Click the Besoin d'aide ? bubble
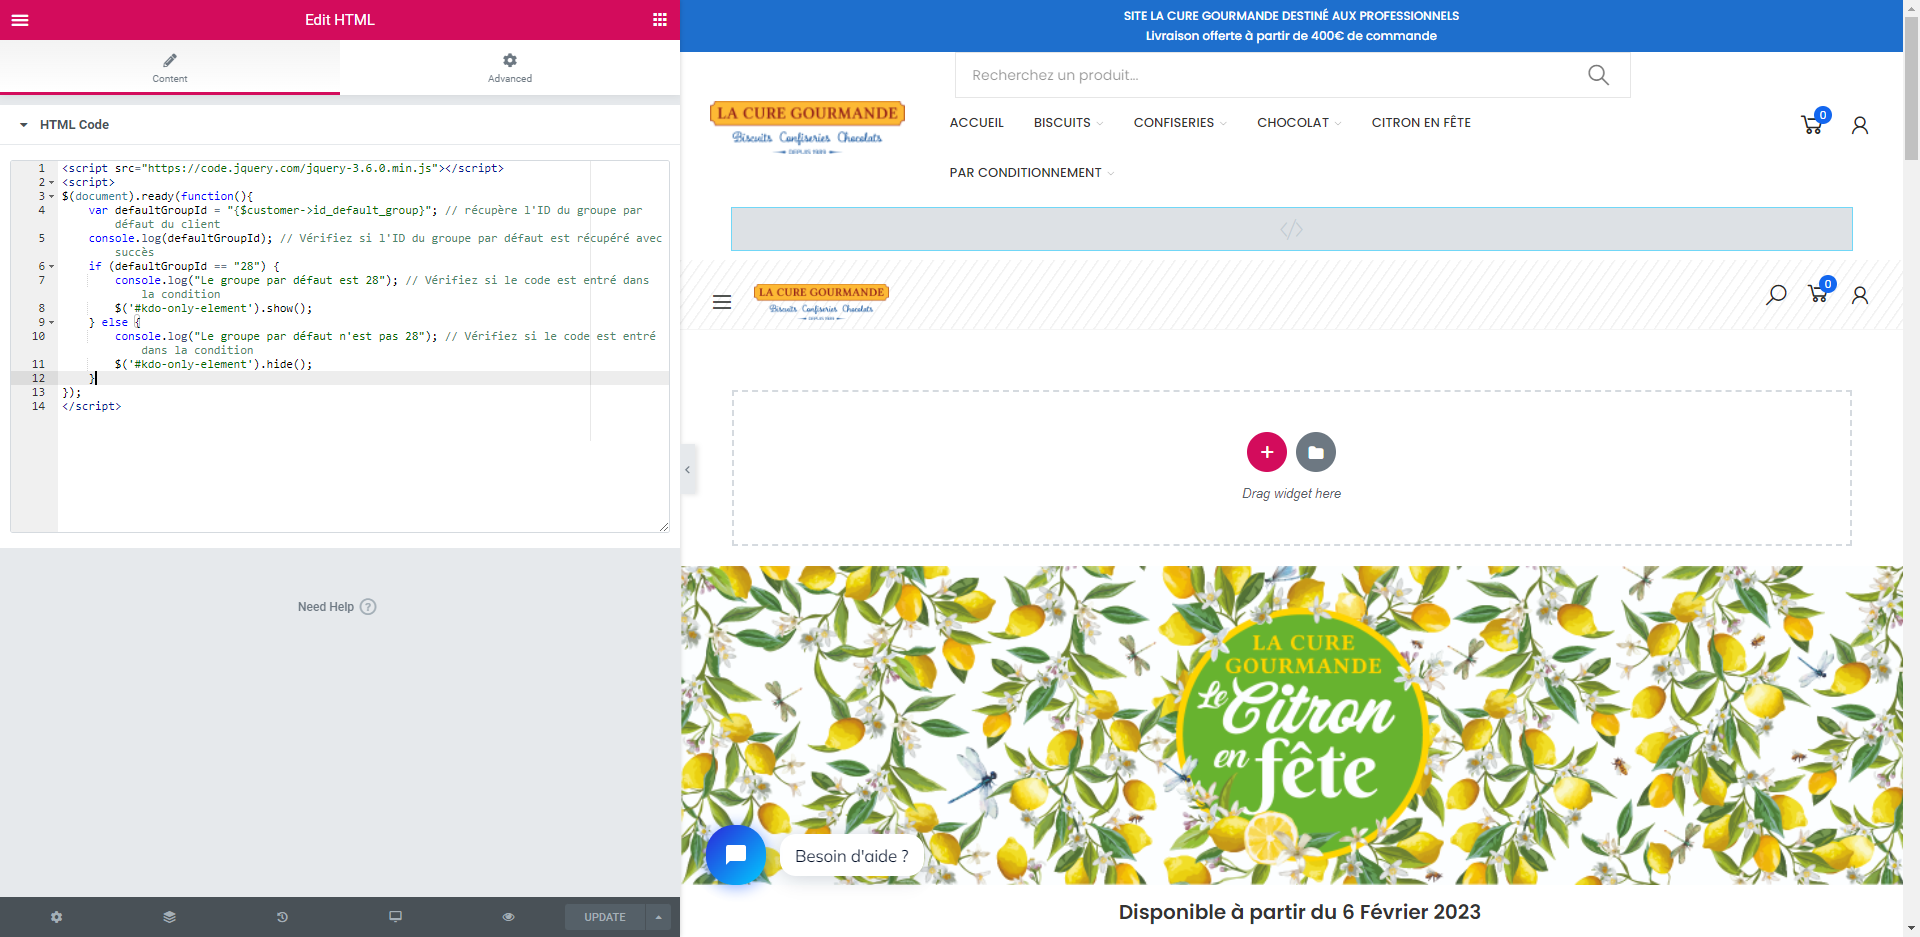This screenshot has width=1920, height=937. coord(852,856)
